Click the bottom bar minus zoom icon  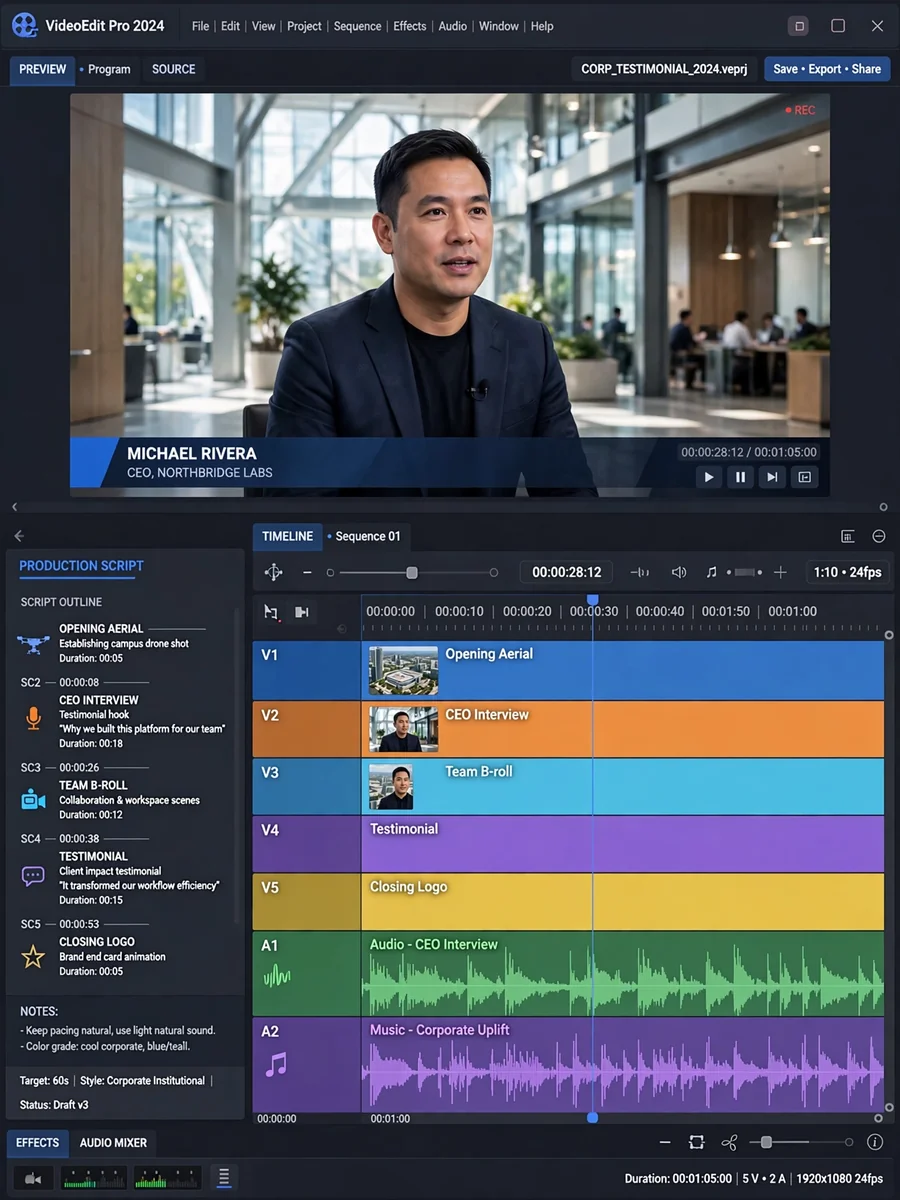pos(665,1142)
